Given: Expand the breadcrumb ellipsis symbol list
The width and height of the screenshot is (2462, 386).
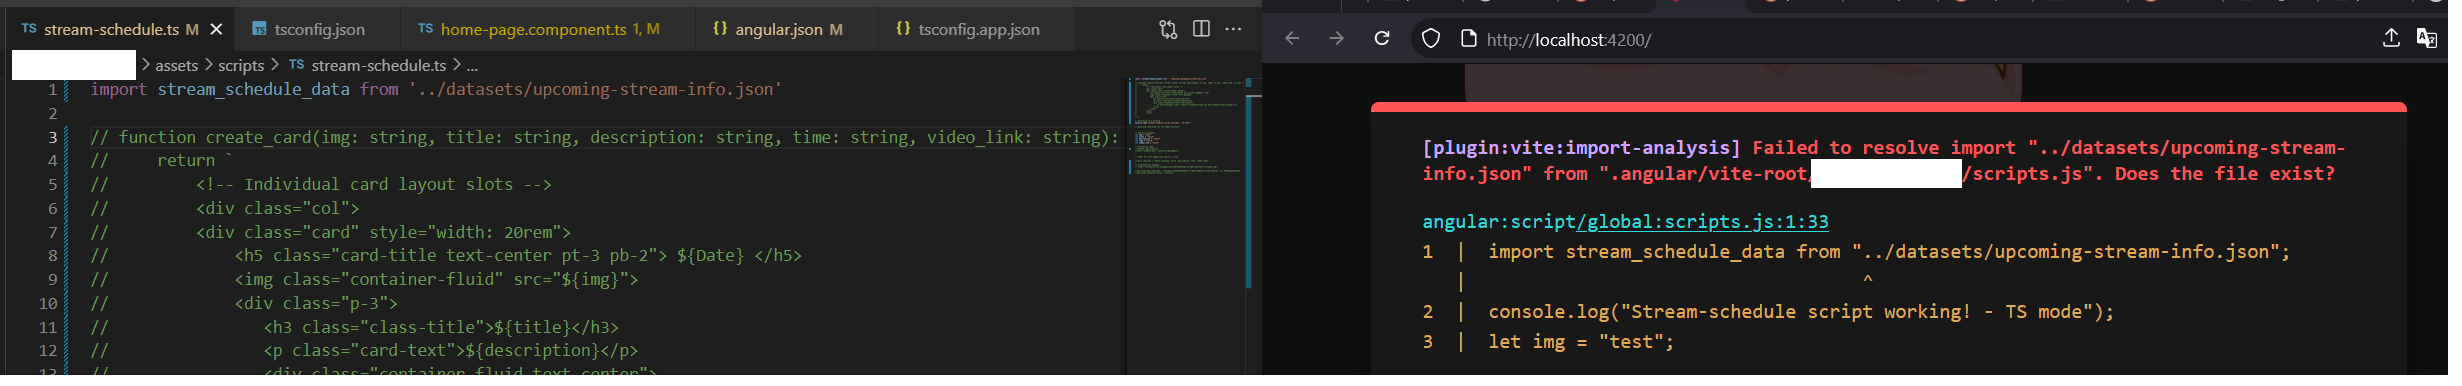Looking at the screenshot, I should tap(472, 66).
